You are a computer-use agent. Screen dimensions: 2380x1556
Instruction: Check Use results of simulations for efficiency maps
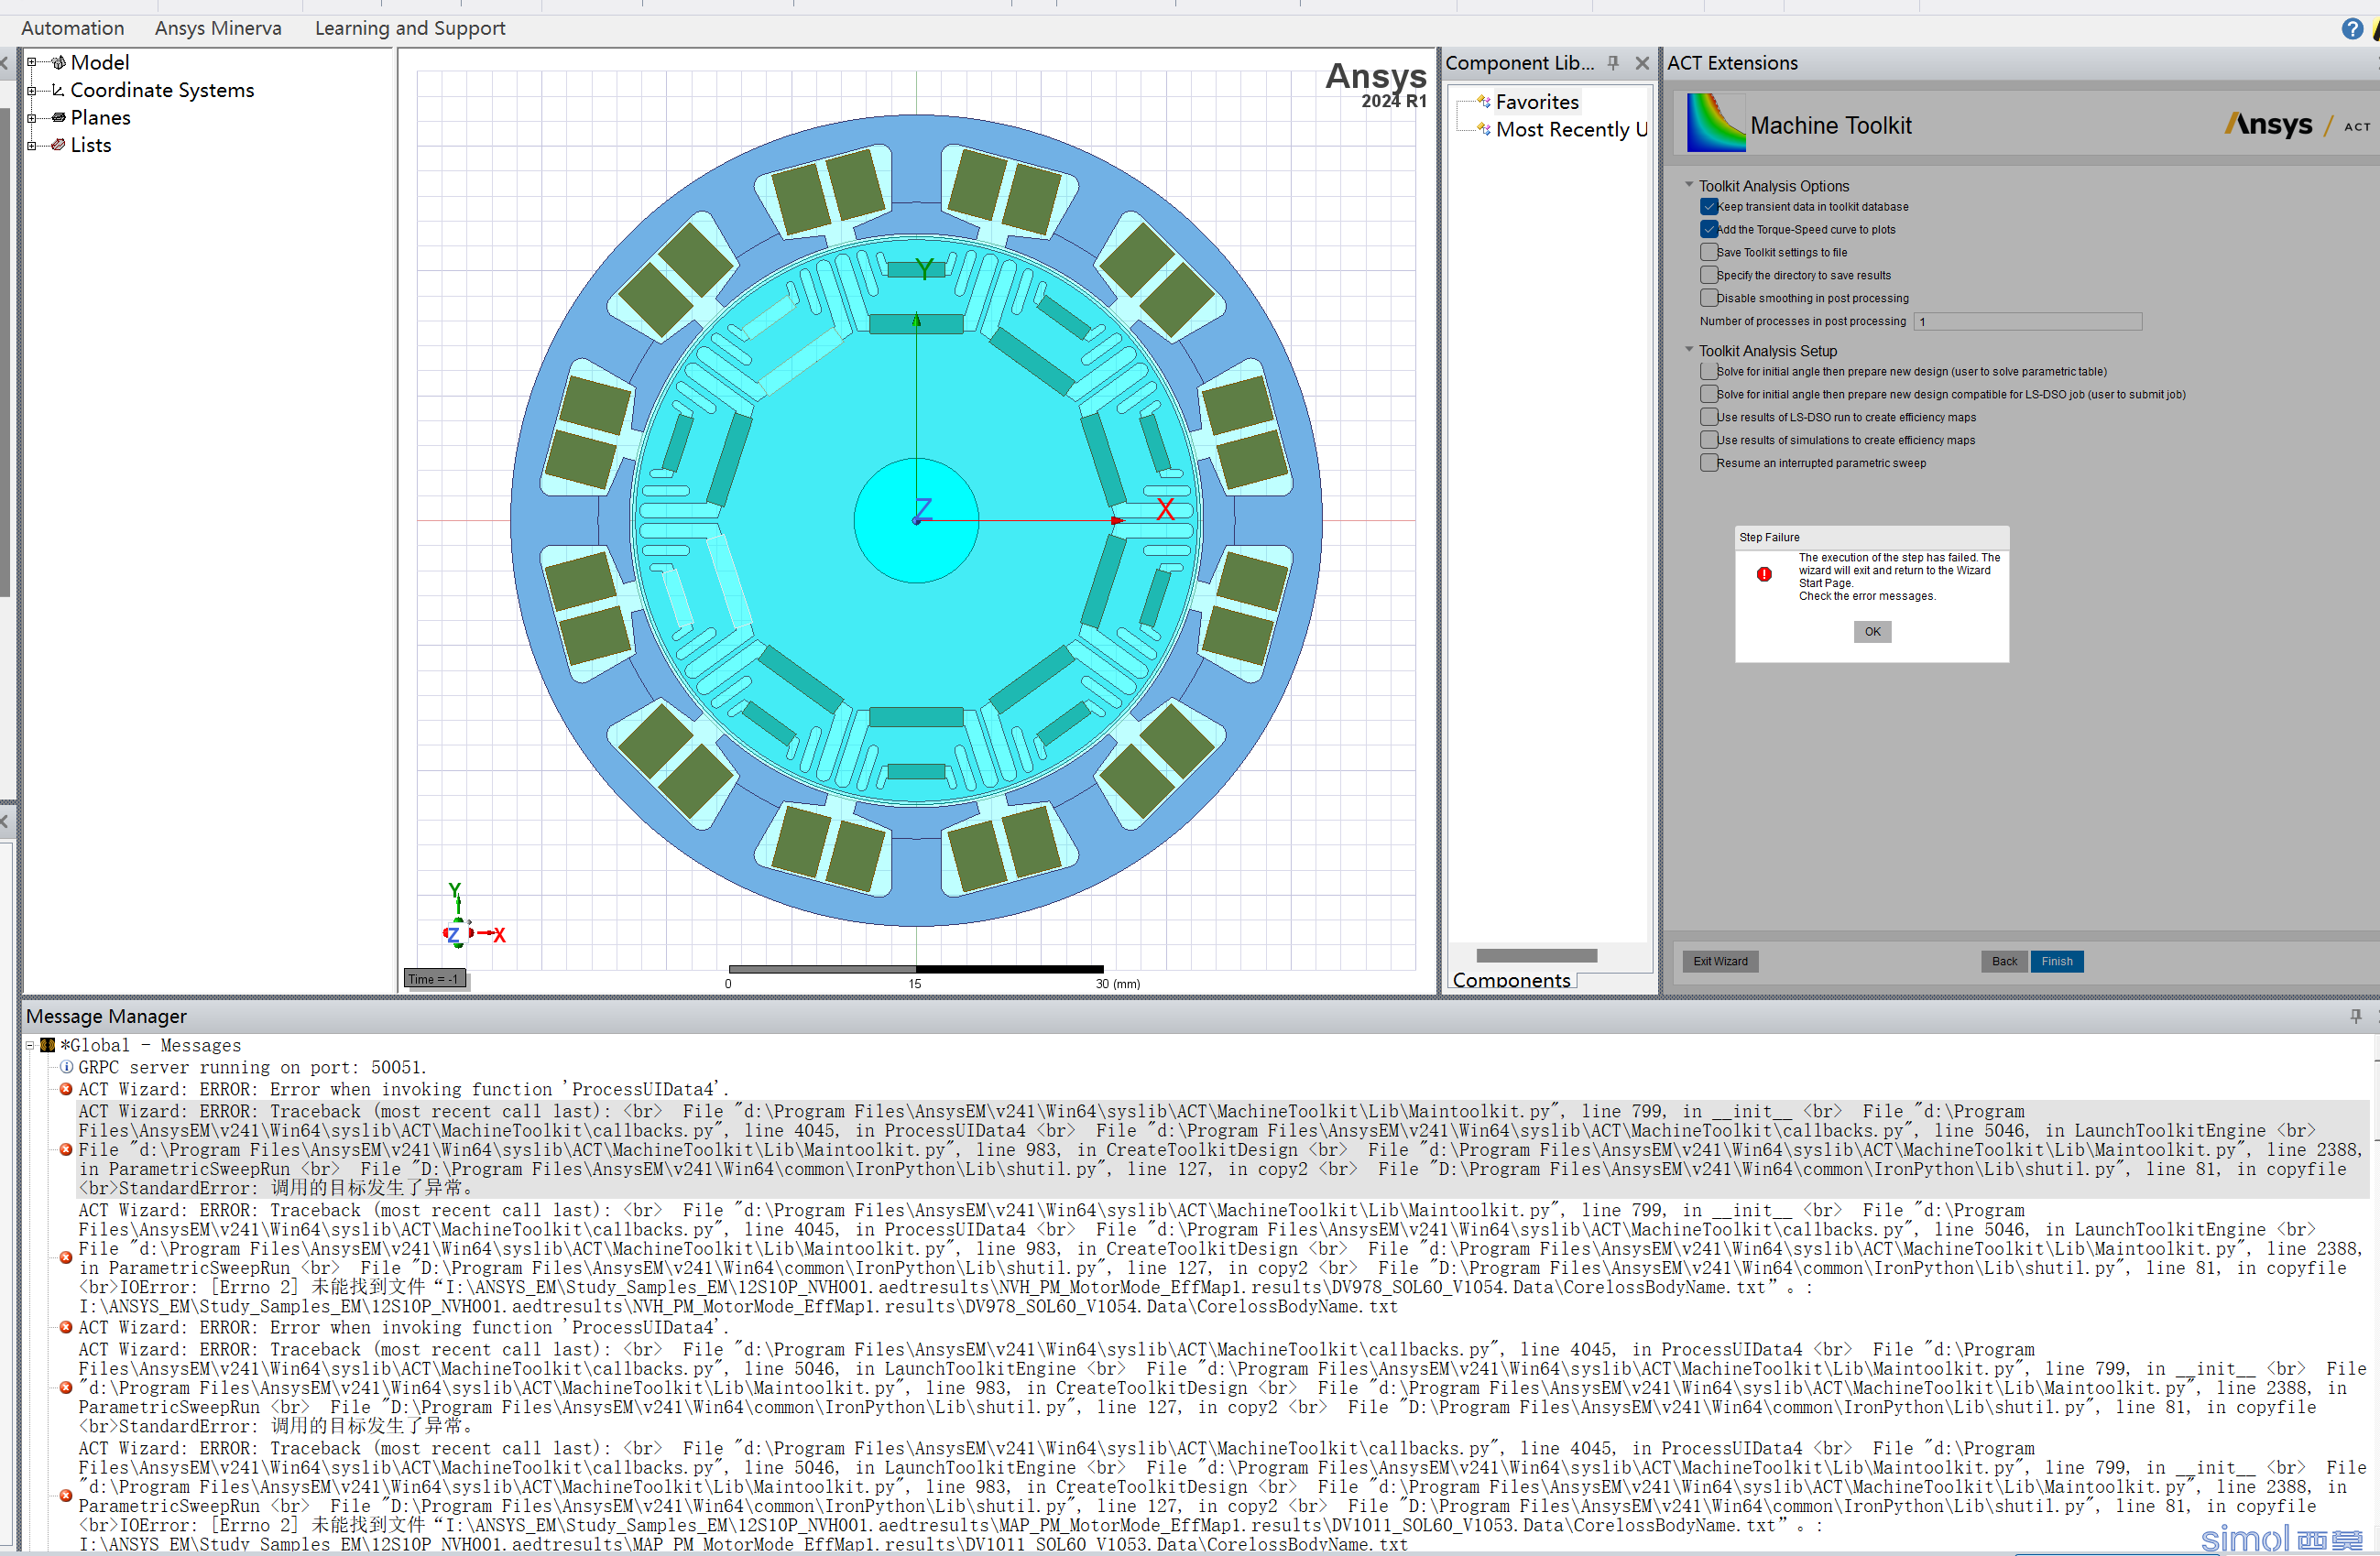(x=1709, y=440)
